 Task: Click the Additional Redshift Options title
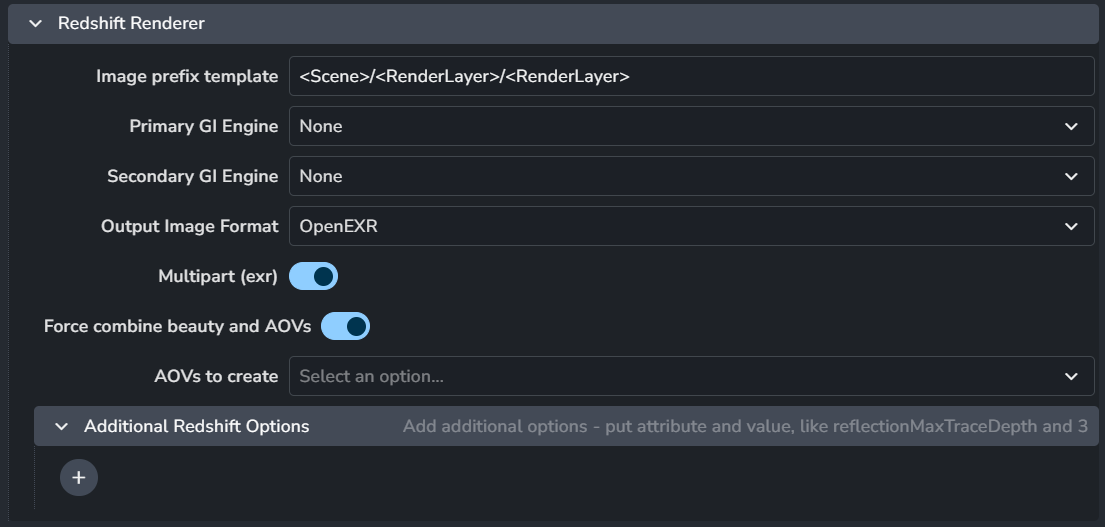pos(196,426)
